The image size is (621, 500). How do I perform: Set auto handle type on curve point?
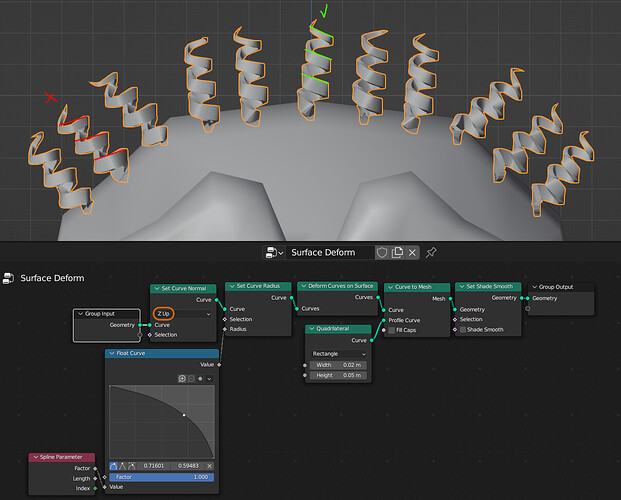coord(114,466)
